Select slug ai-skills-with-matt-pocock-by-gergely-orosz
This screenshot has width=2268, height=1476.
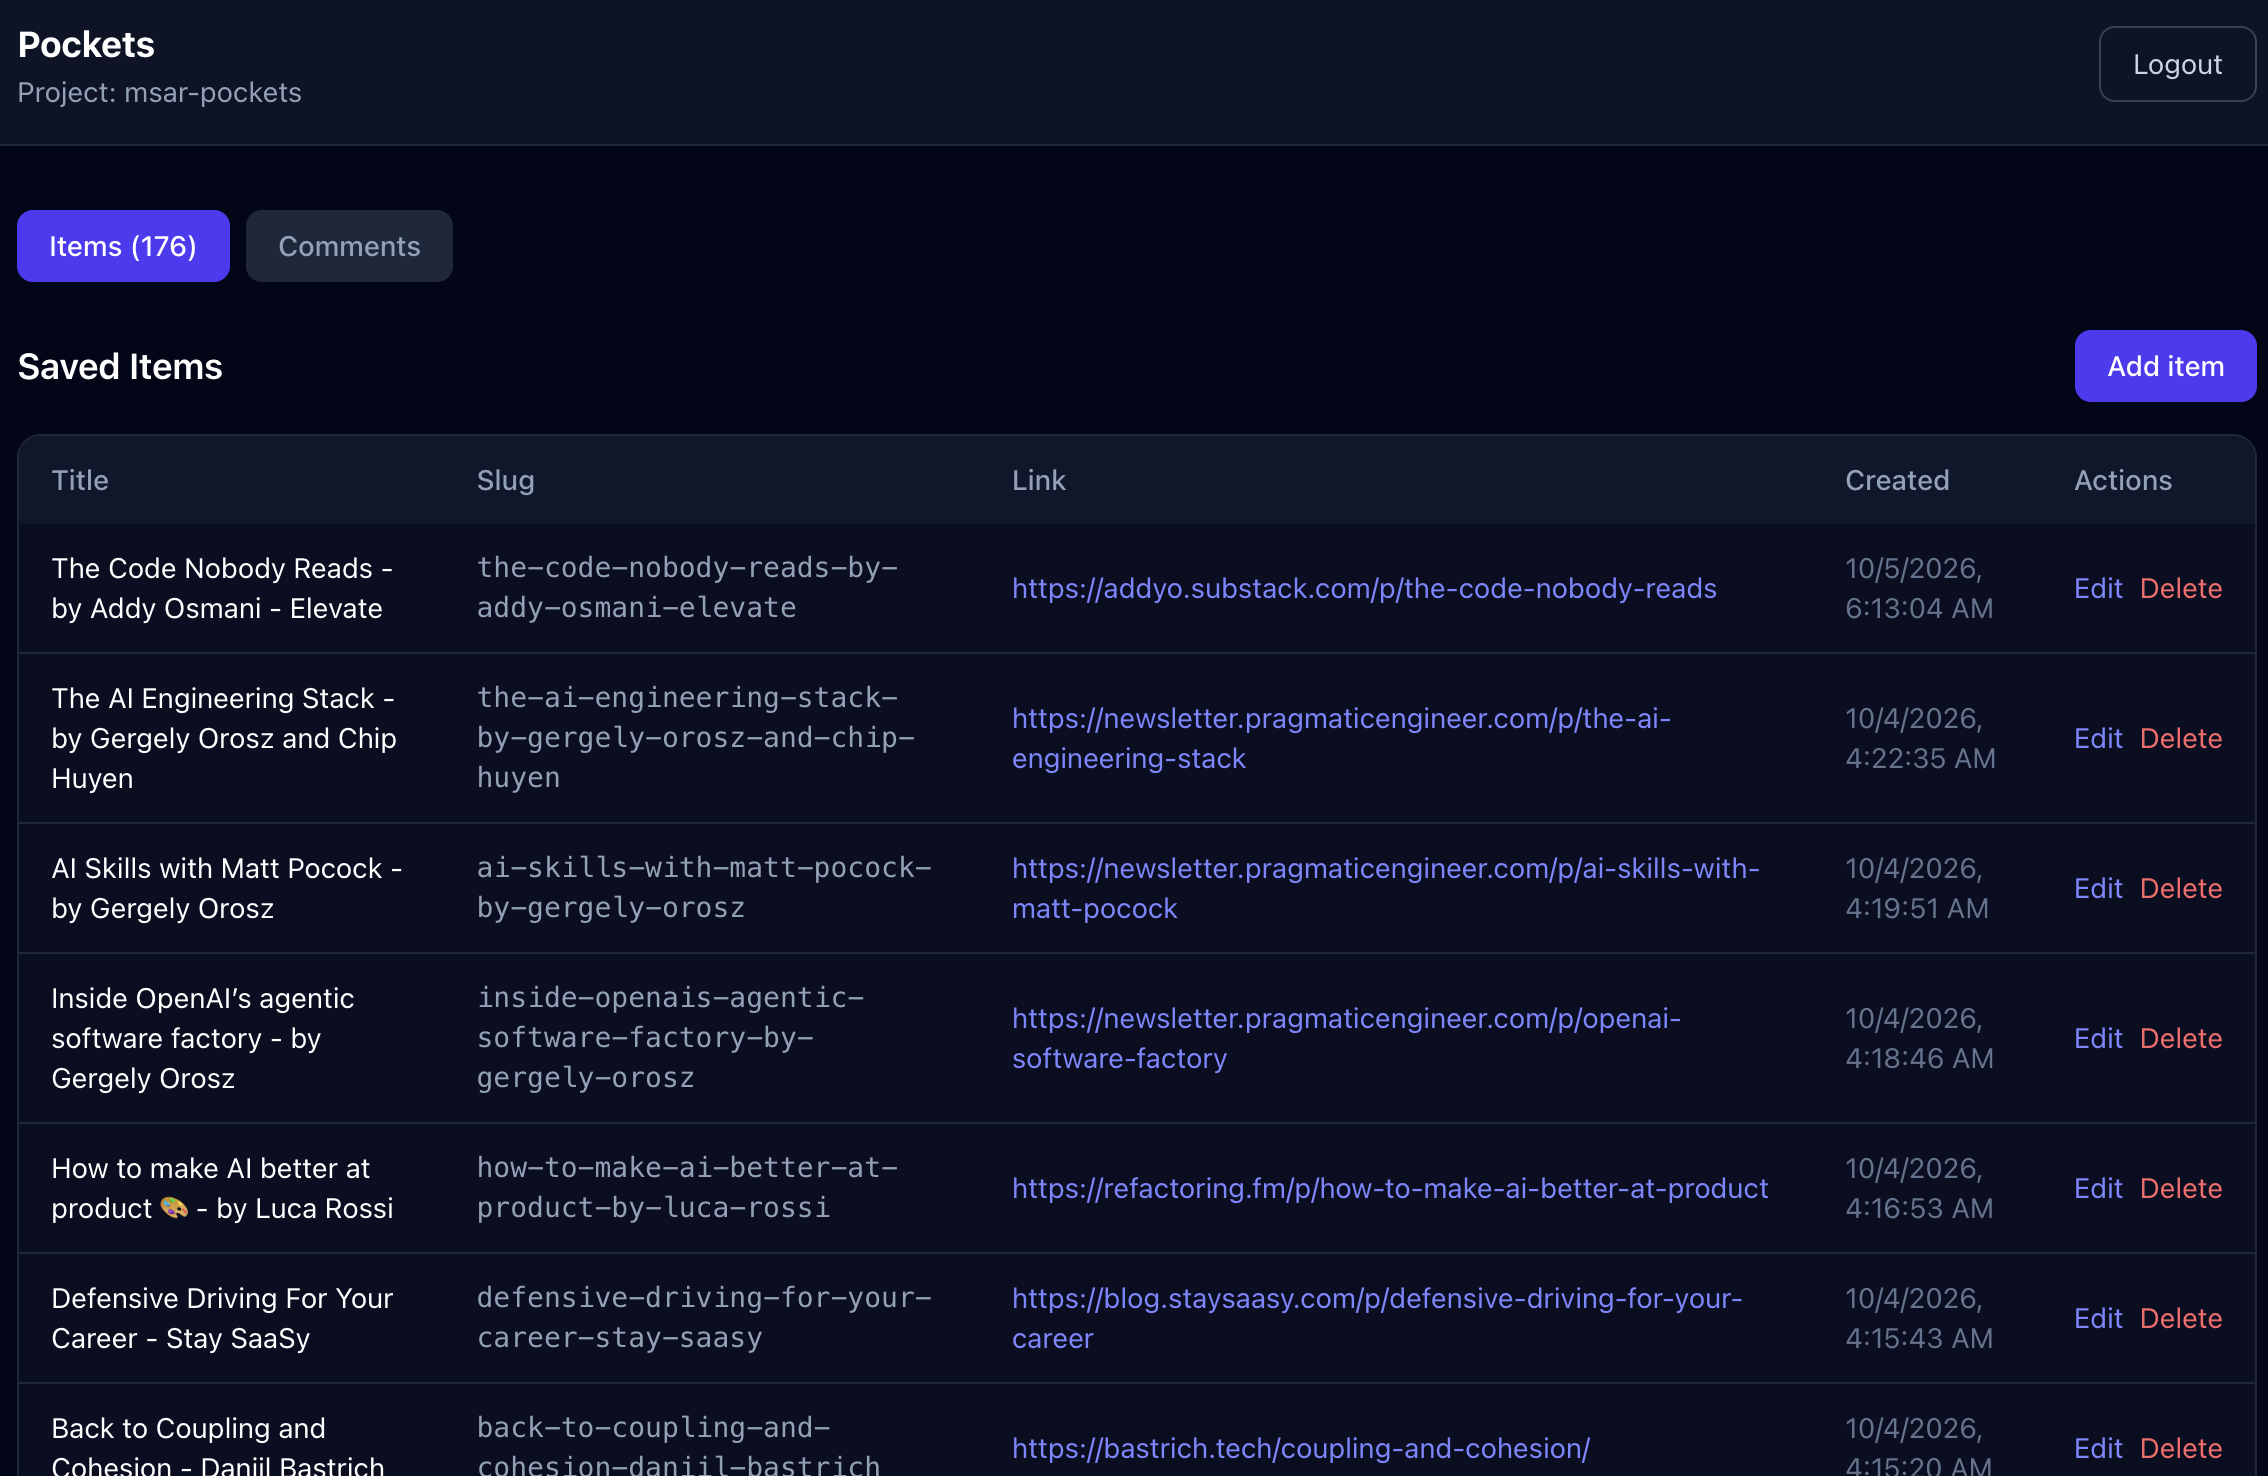pos(704,888)
